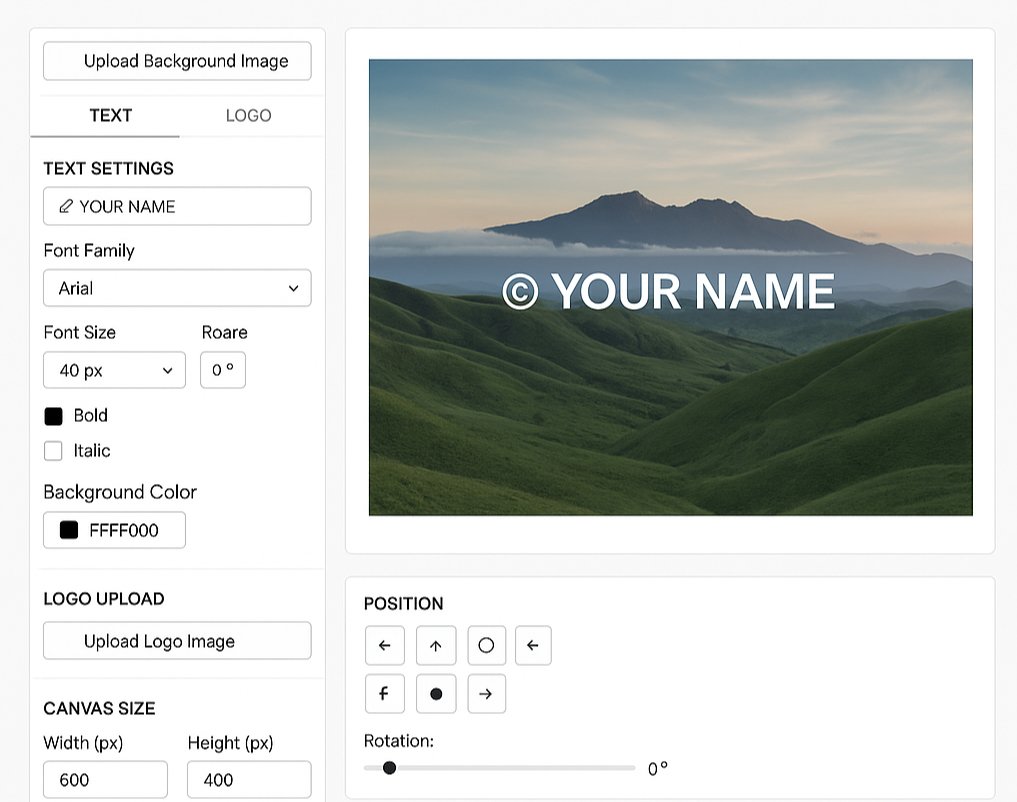Adjust the Rotation slider handle

(390, 768)
